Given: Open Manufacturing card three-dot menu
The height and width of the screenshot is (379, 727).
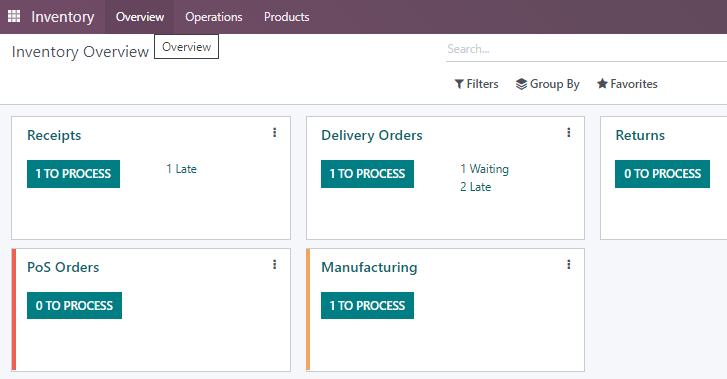Looking at the screenshot, I should coord(568,264).
